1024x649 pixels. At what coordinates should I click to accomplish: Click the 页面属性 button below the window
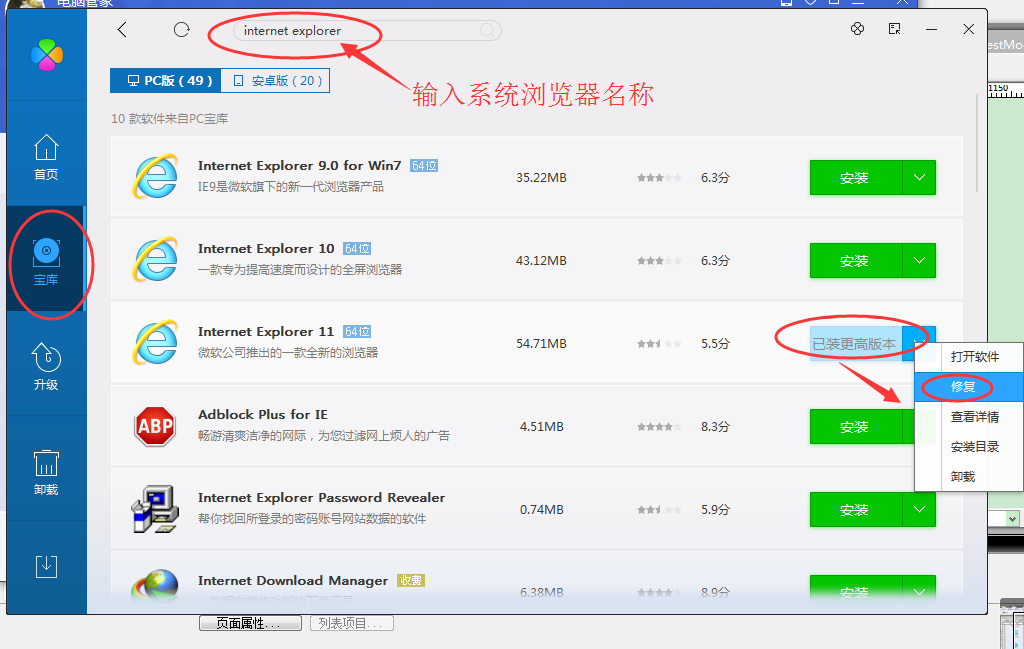250,623
